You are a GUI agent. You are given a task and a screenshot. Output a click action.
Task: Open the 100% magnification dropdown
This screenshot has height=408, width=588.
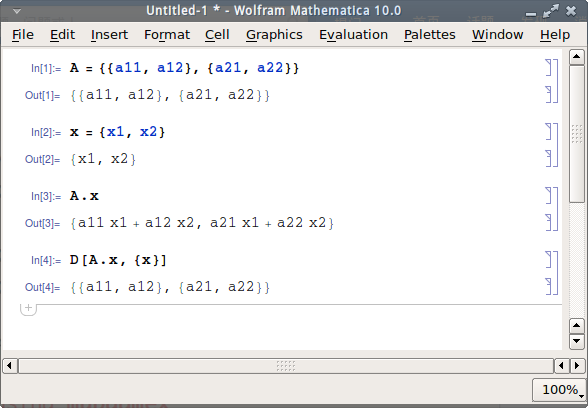coord(560,390)
